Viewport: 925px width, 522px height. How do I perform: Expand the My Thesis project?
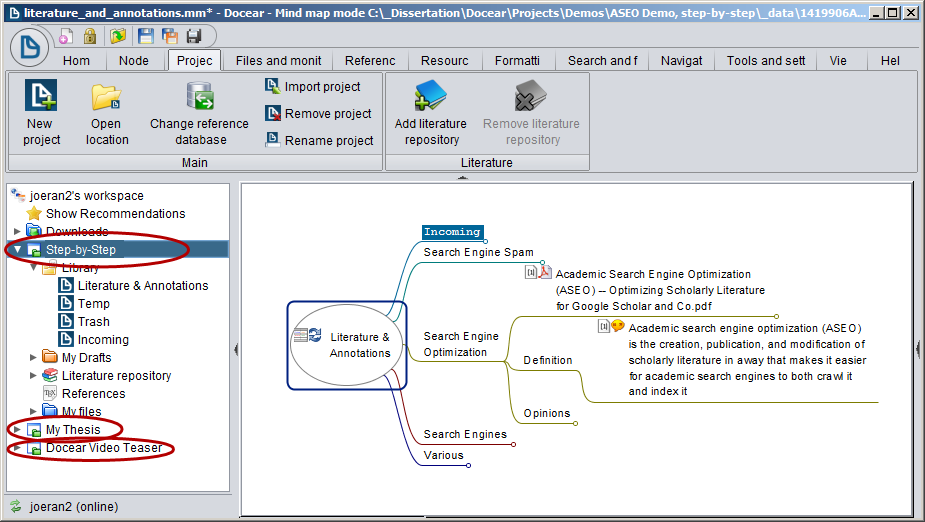point(17,429)
